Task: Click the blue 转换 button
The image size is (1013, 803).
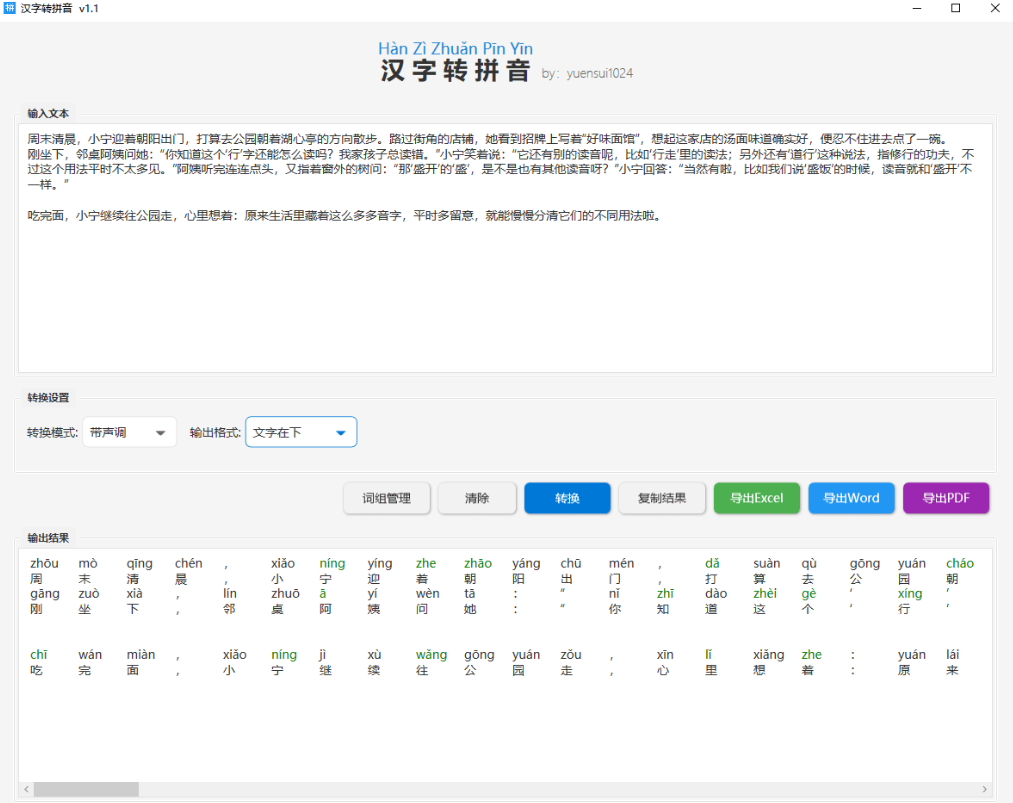Action: pyautogui.click(x=567, y=498)
